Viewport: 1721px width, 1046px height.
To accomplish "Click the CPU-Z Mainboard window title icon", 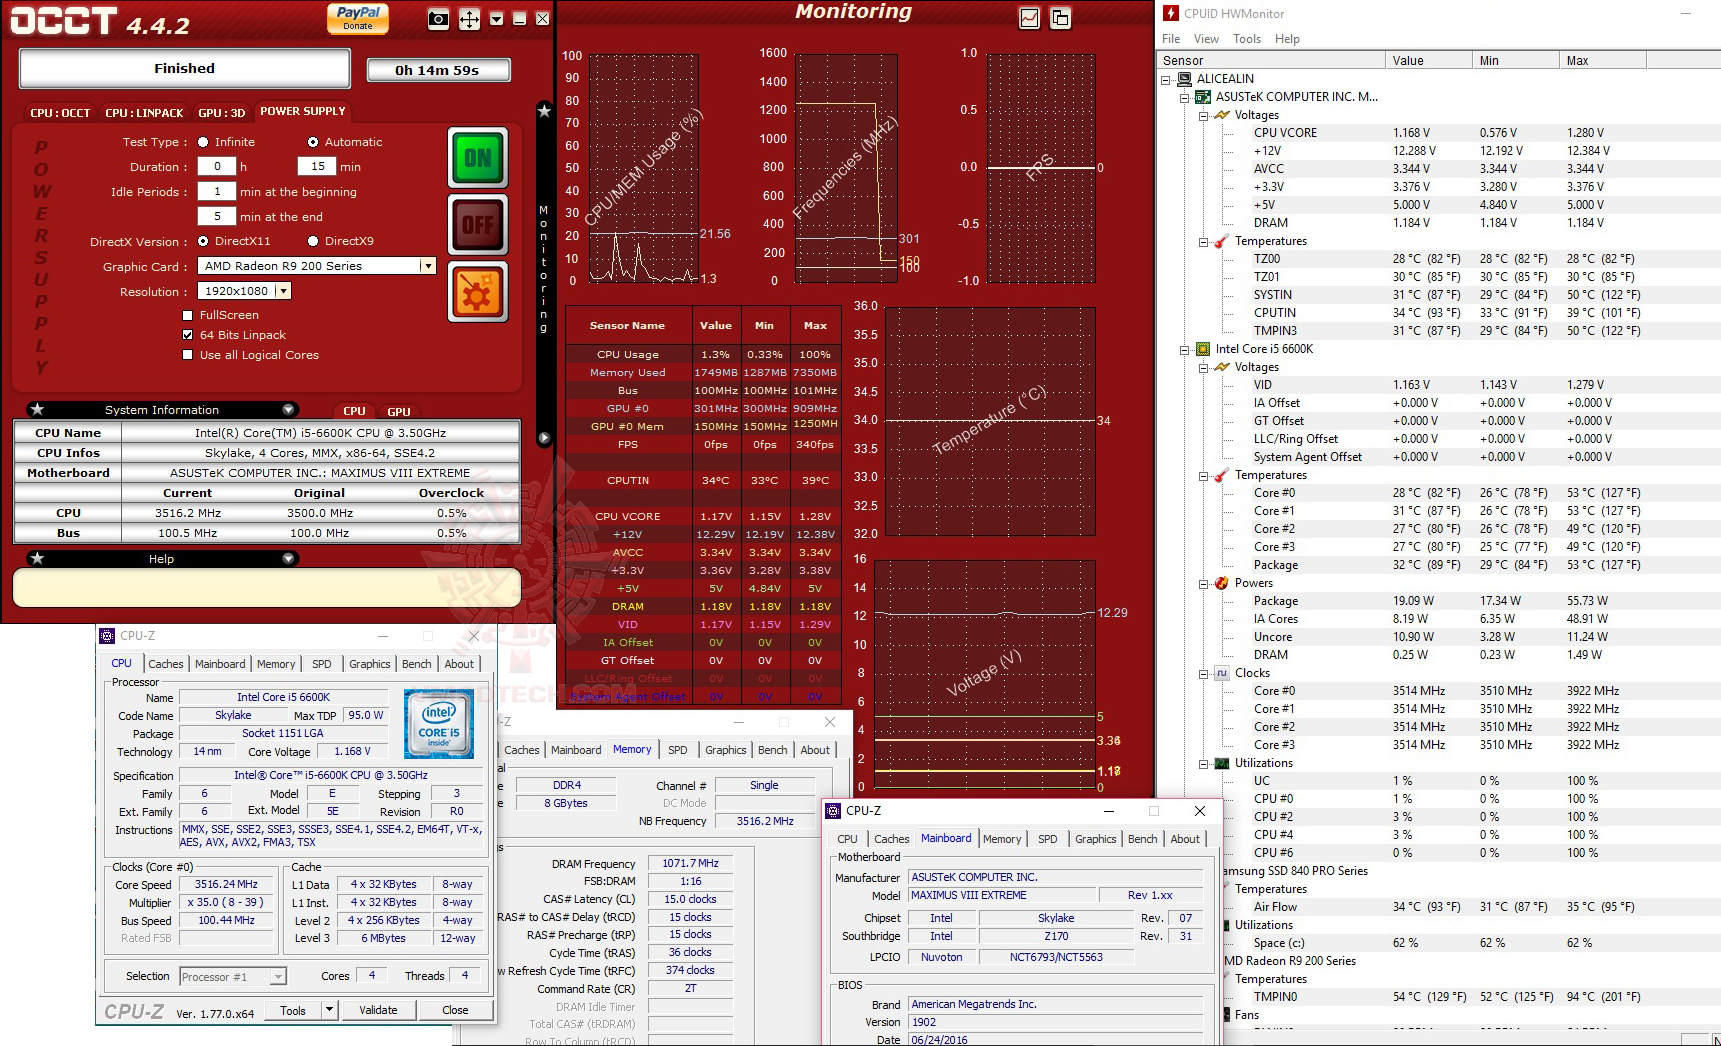I will pos(834,811).
